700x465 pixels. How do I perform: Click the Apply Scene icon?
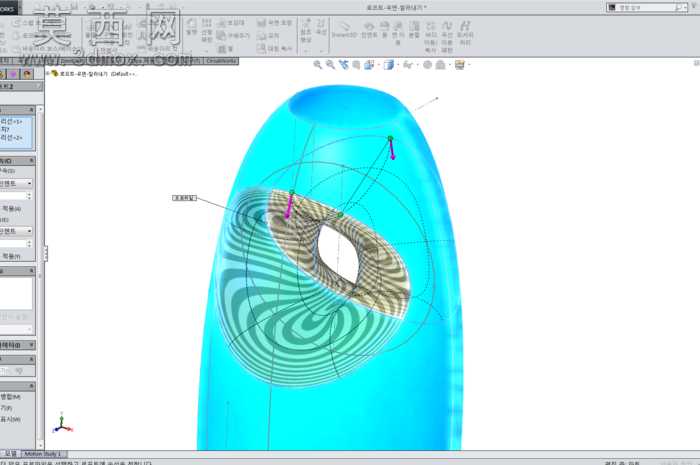point(441,65)
